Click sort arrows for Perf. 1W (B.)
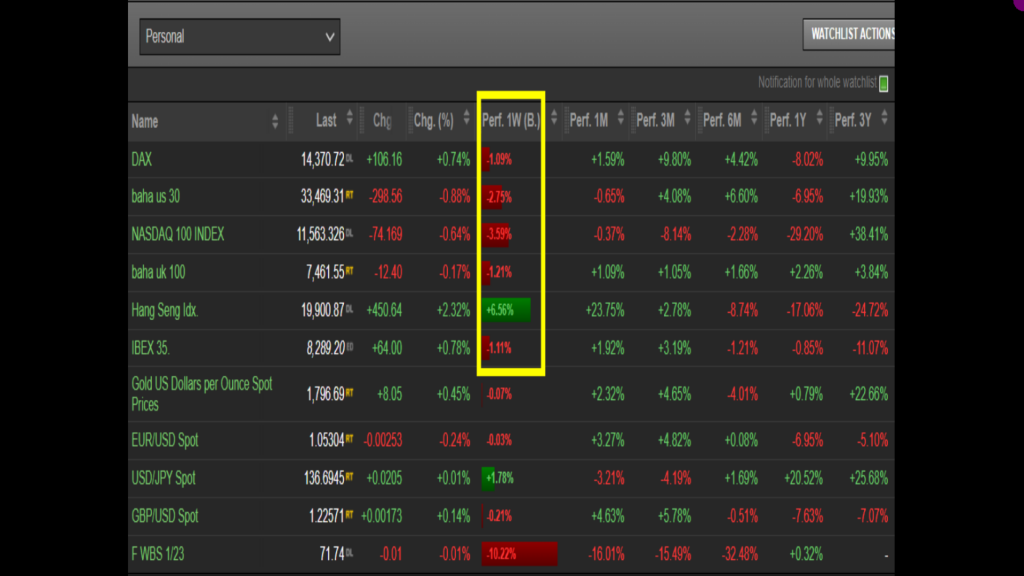The image size is (1024, 576). (x=553, y=119)
